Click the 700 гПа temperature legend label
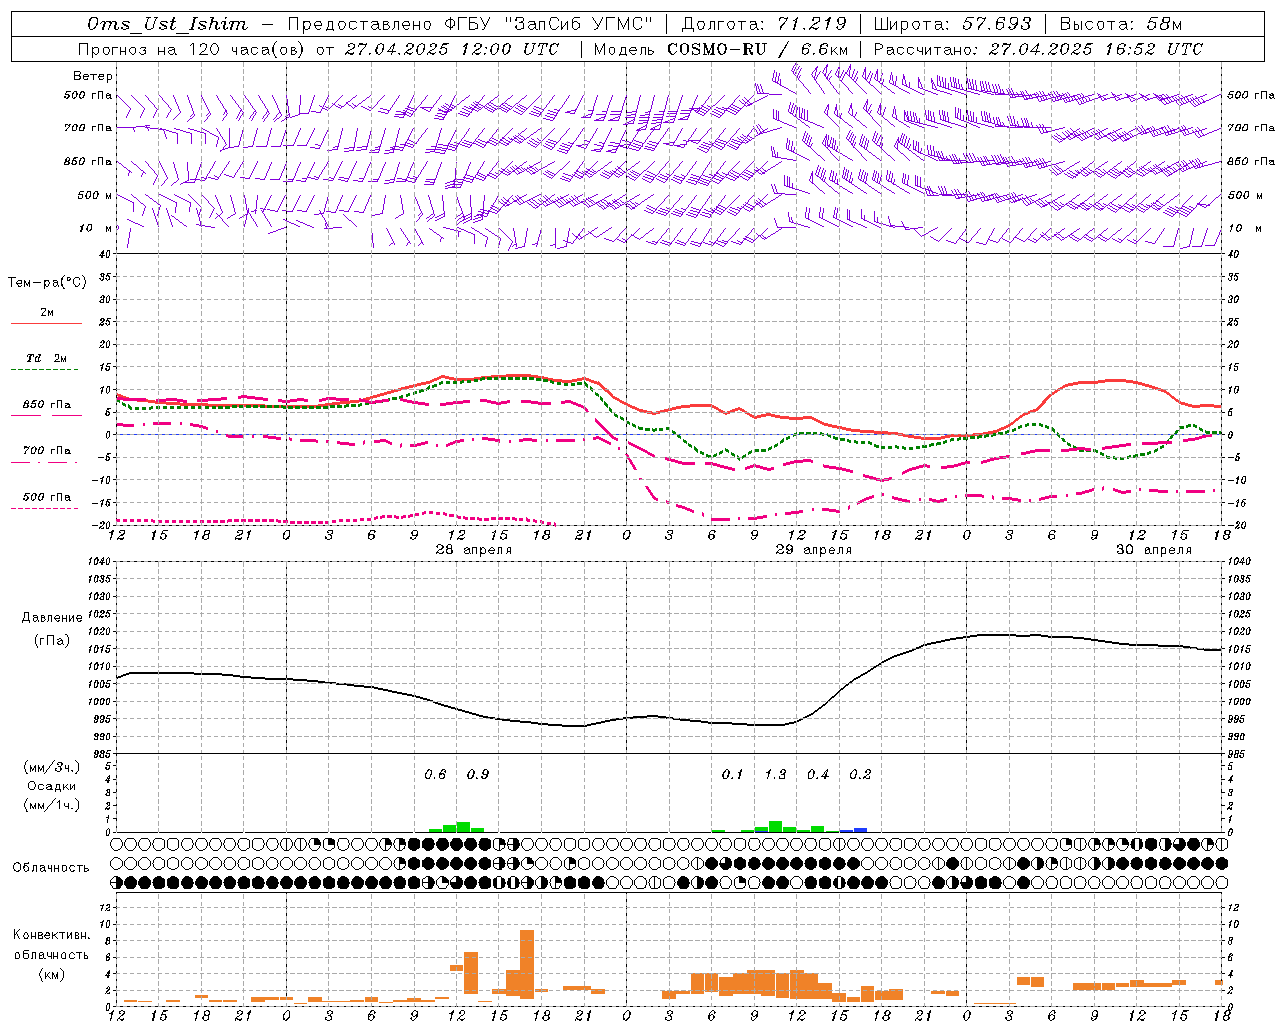1280x1024 pixels. click(47, 451)
